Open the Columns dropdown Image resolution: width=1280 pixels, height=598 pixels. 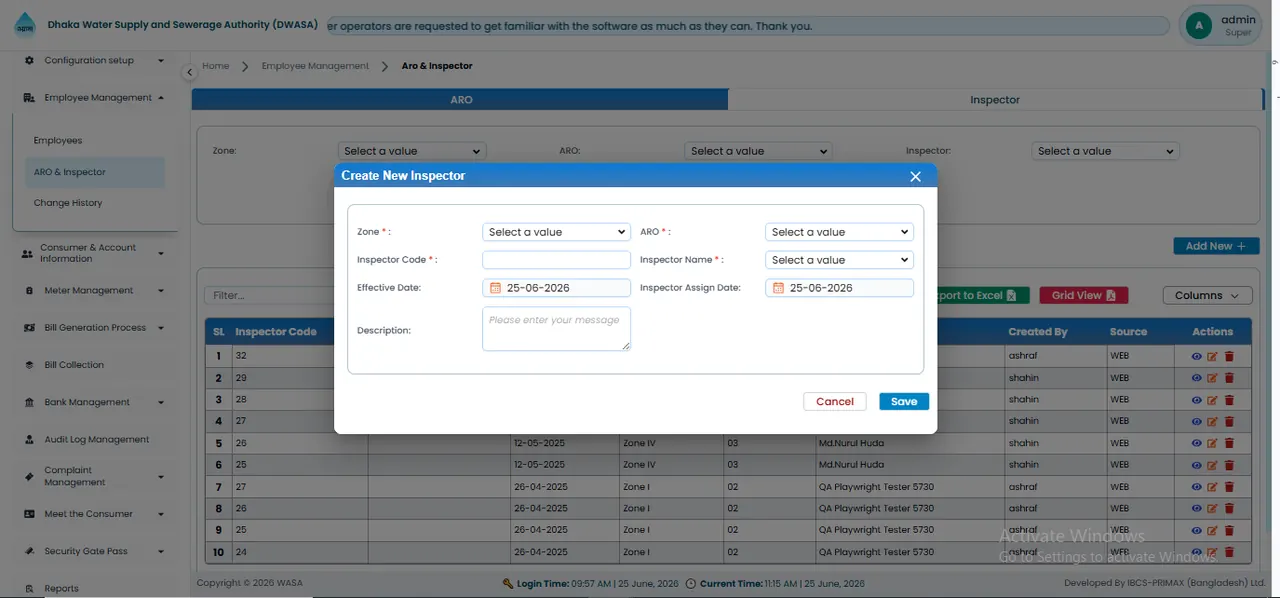1207,295
